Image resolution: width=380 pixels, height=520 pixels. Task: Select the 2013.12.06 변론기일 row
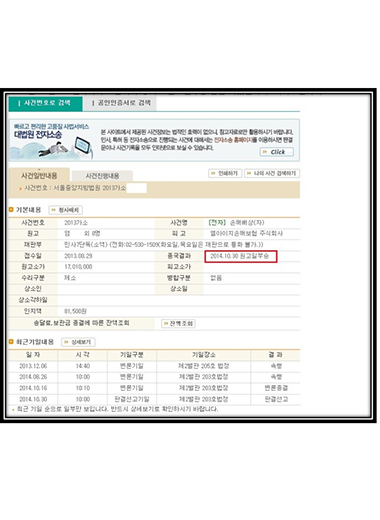point(154,366)
